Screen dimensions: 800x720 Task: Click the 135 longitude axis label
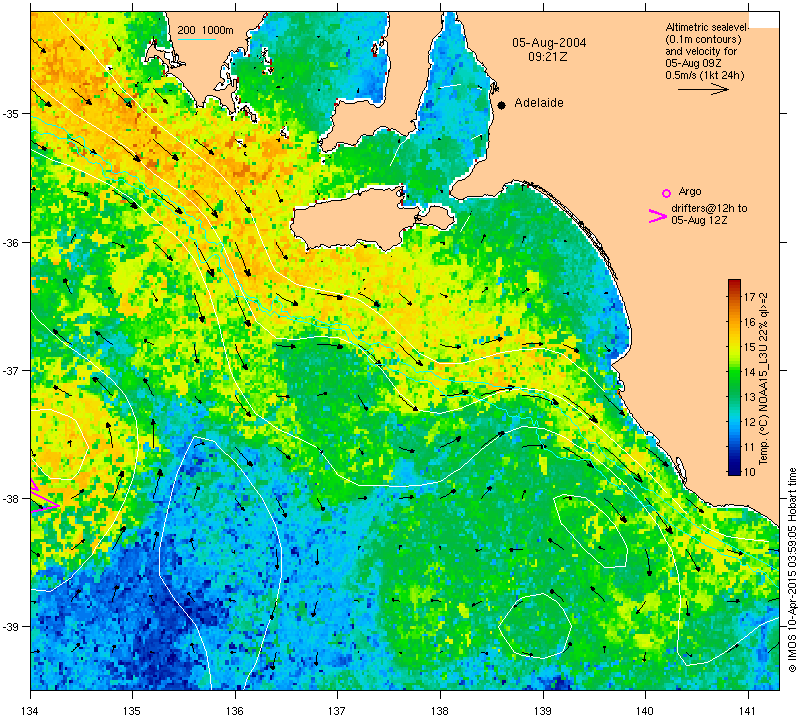[x=133, y=710]
